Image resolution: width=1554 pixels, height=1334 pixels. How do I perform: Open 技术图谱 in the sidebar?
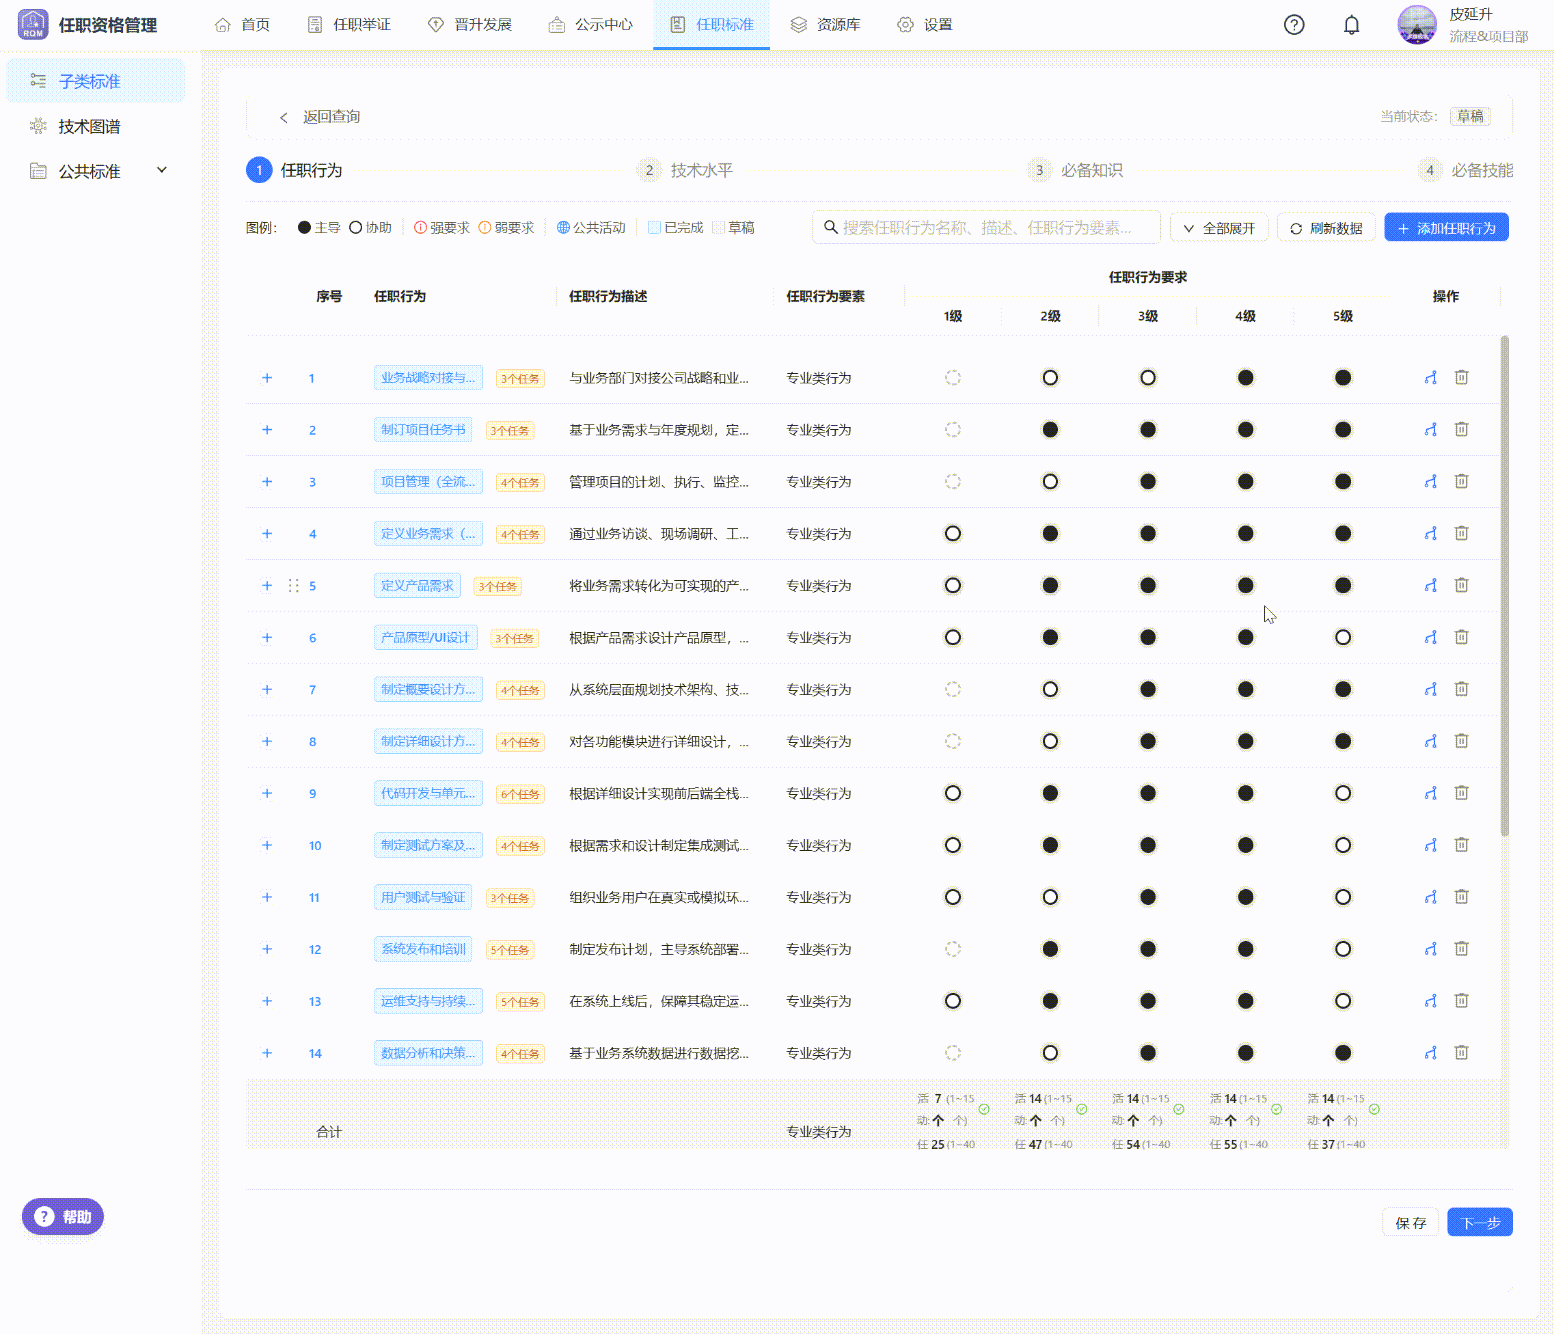tap(89, 126)
